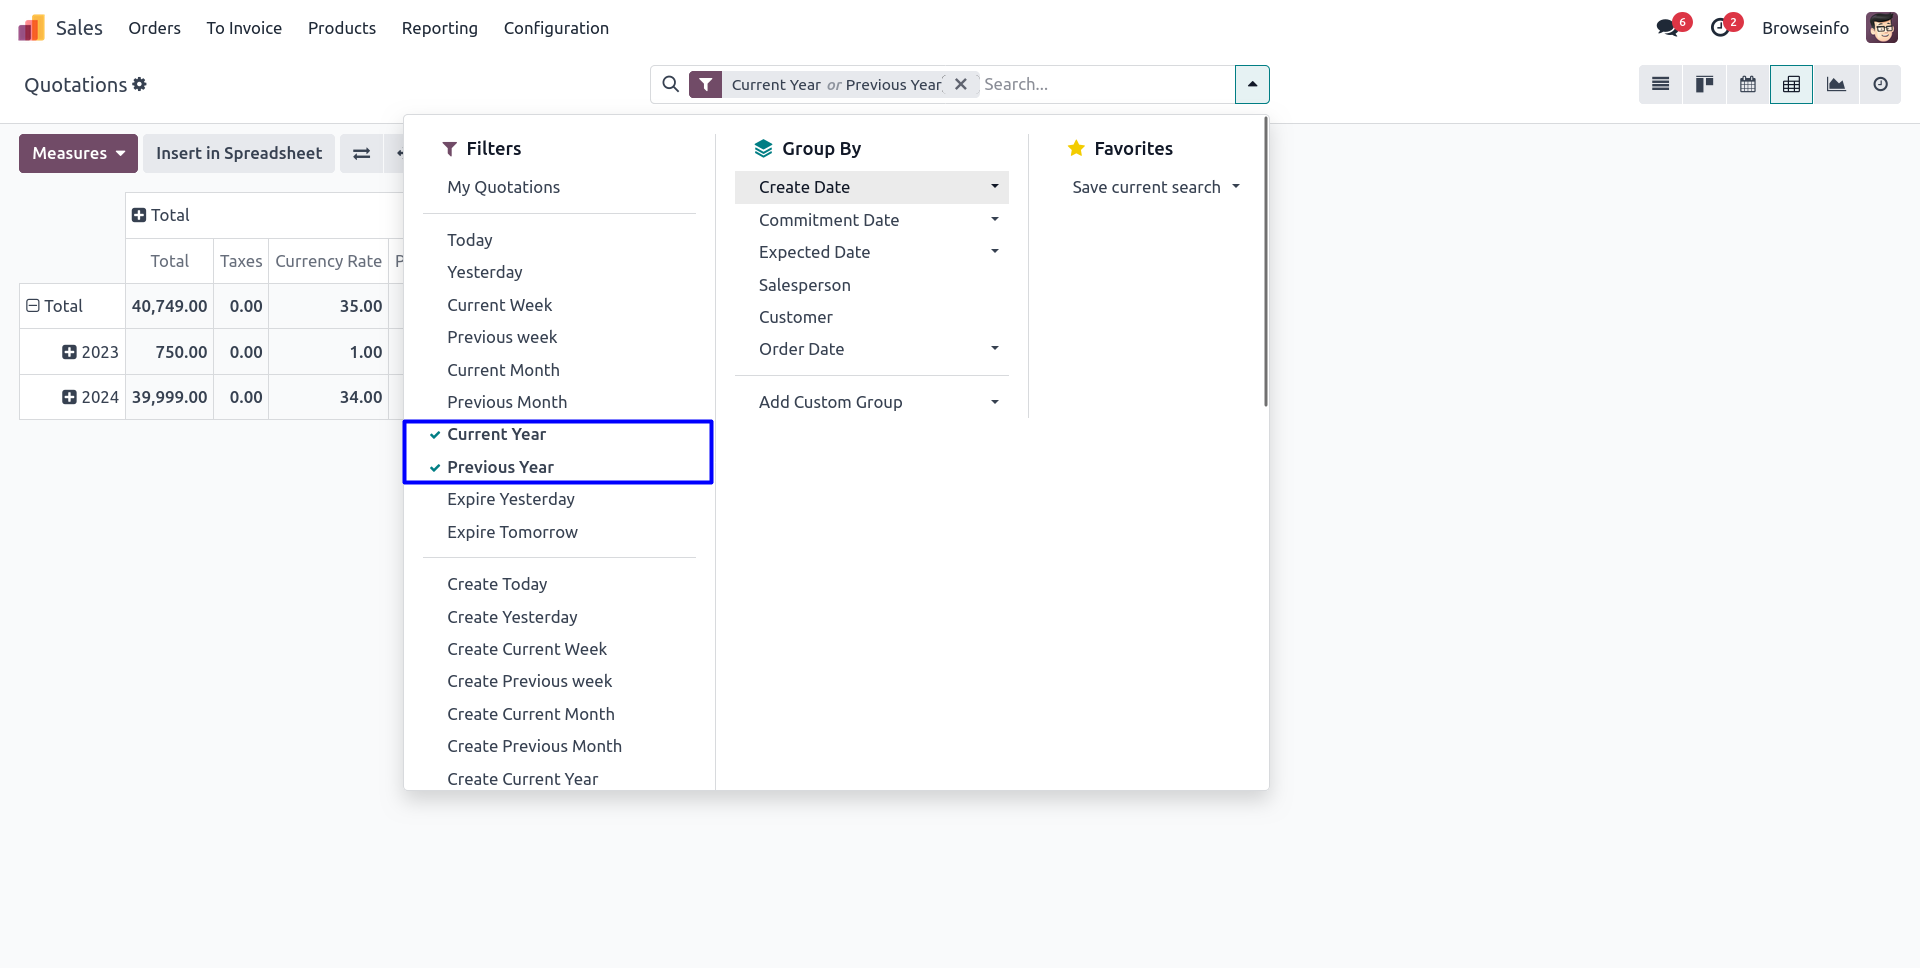
Task: Switch to the List view
Action: click(1660, 85)
